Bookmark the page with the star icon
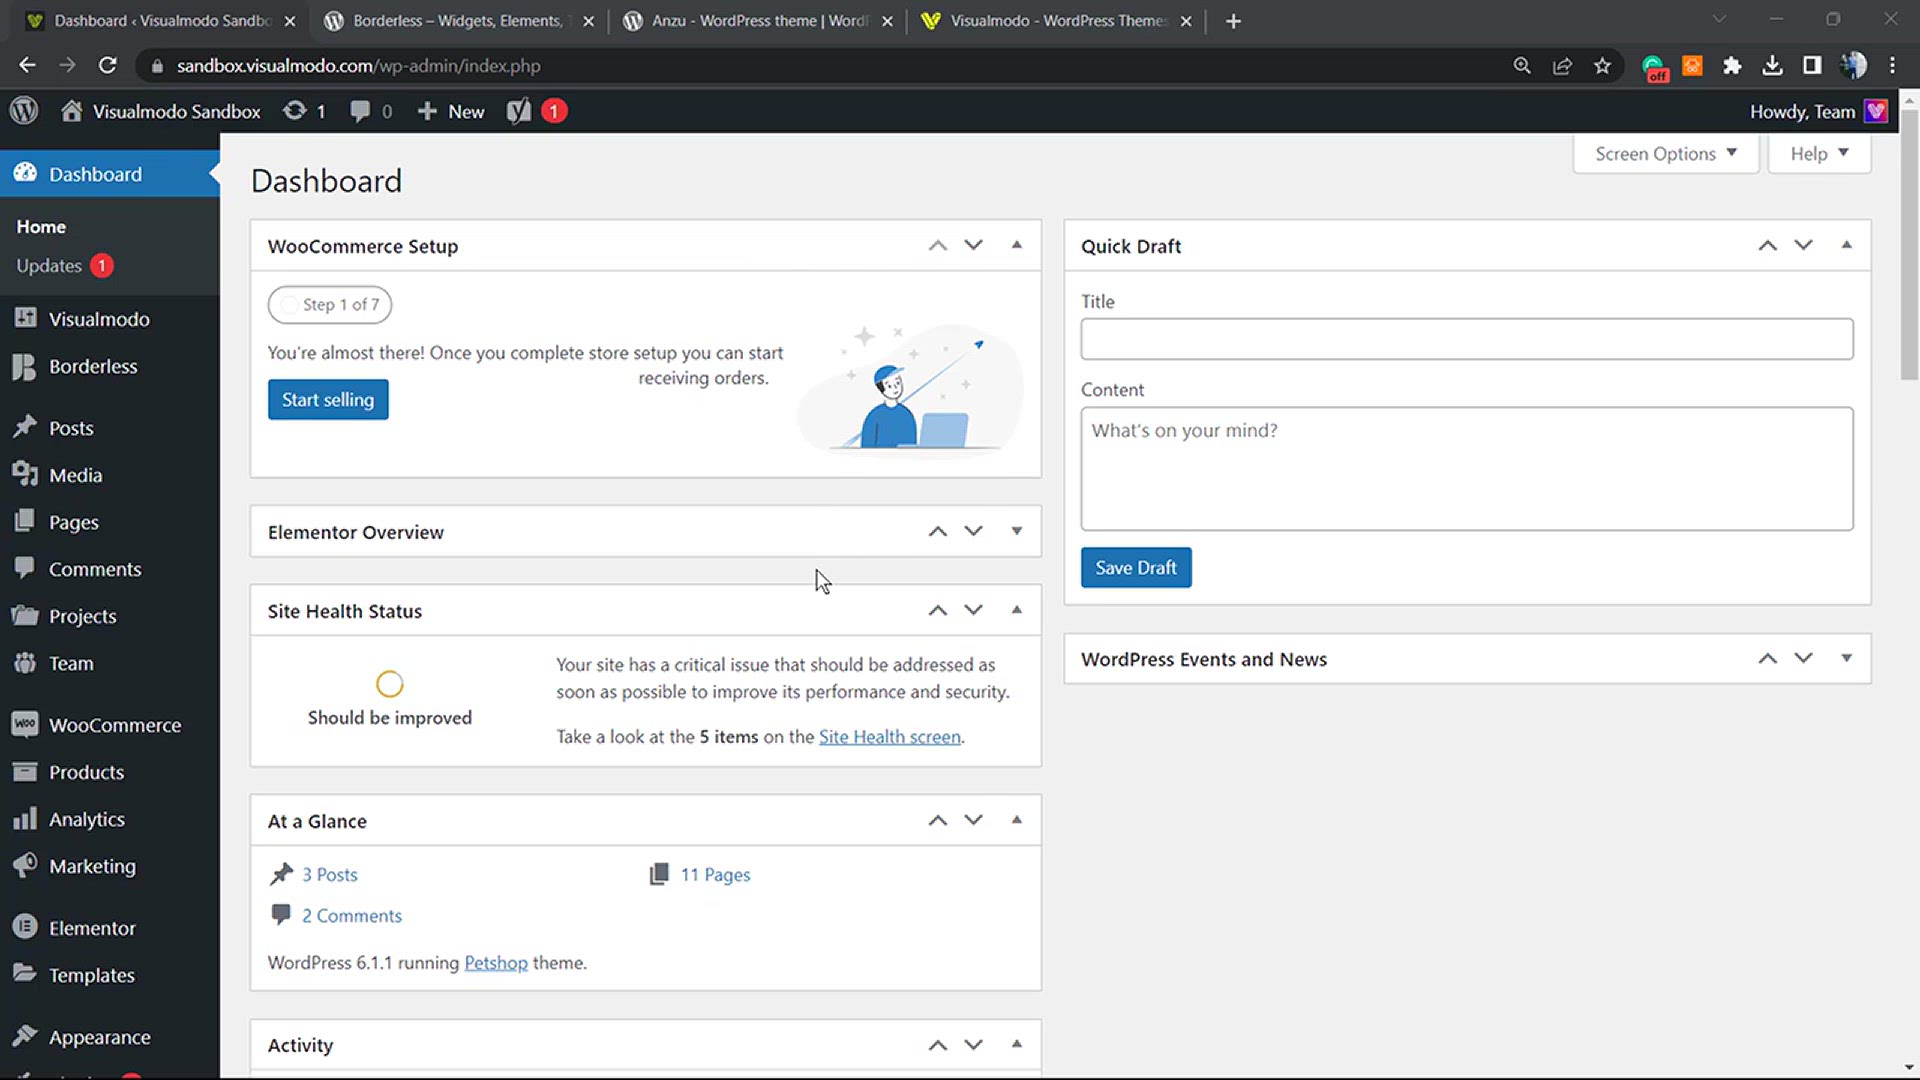Screen dimensions: 1920x1080 [1602, 65]
